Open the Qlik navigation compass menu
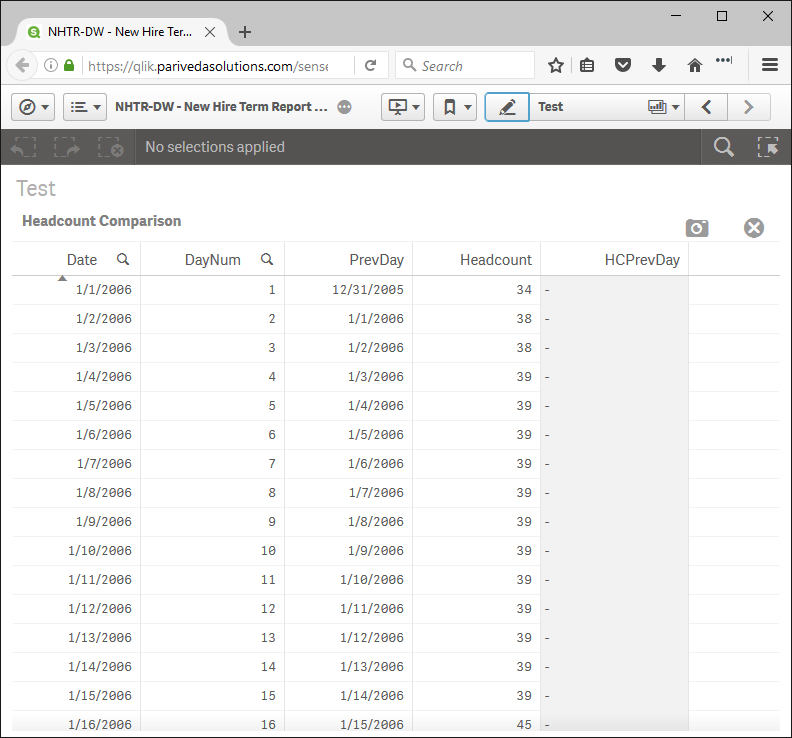792x738 pixels. (x=32, y=107)
